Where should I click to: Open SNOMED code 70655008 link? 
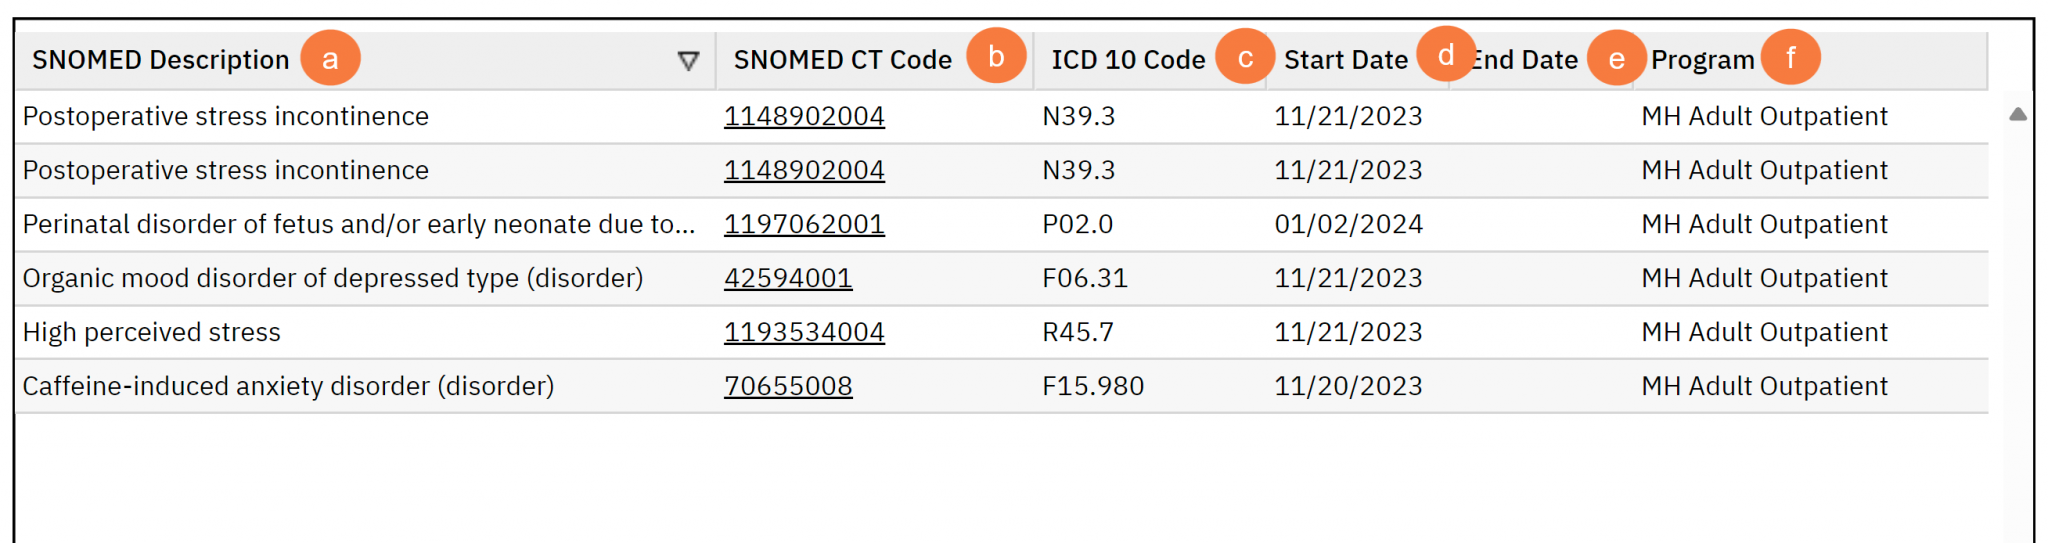[788, 386]
